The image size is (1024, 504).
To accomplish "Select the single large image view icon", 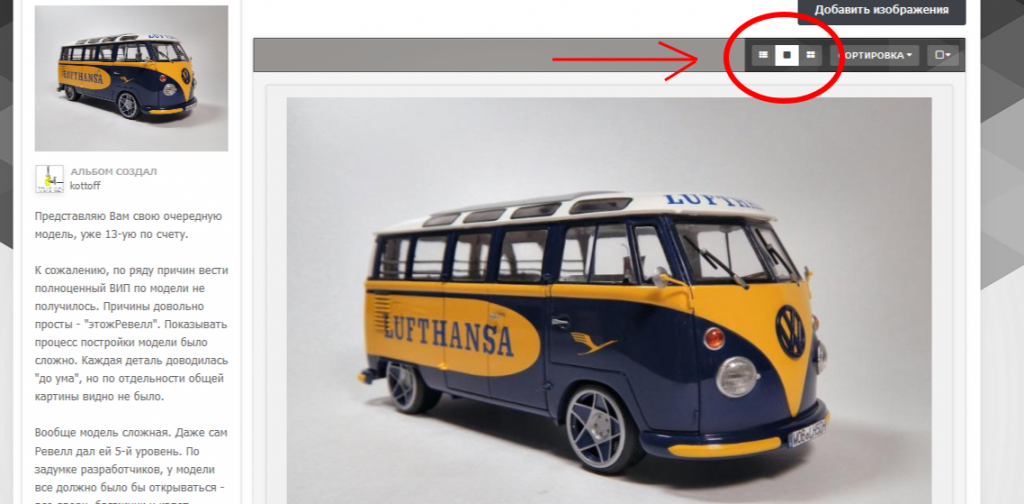I will point(787,55).
